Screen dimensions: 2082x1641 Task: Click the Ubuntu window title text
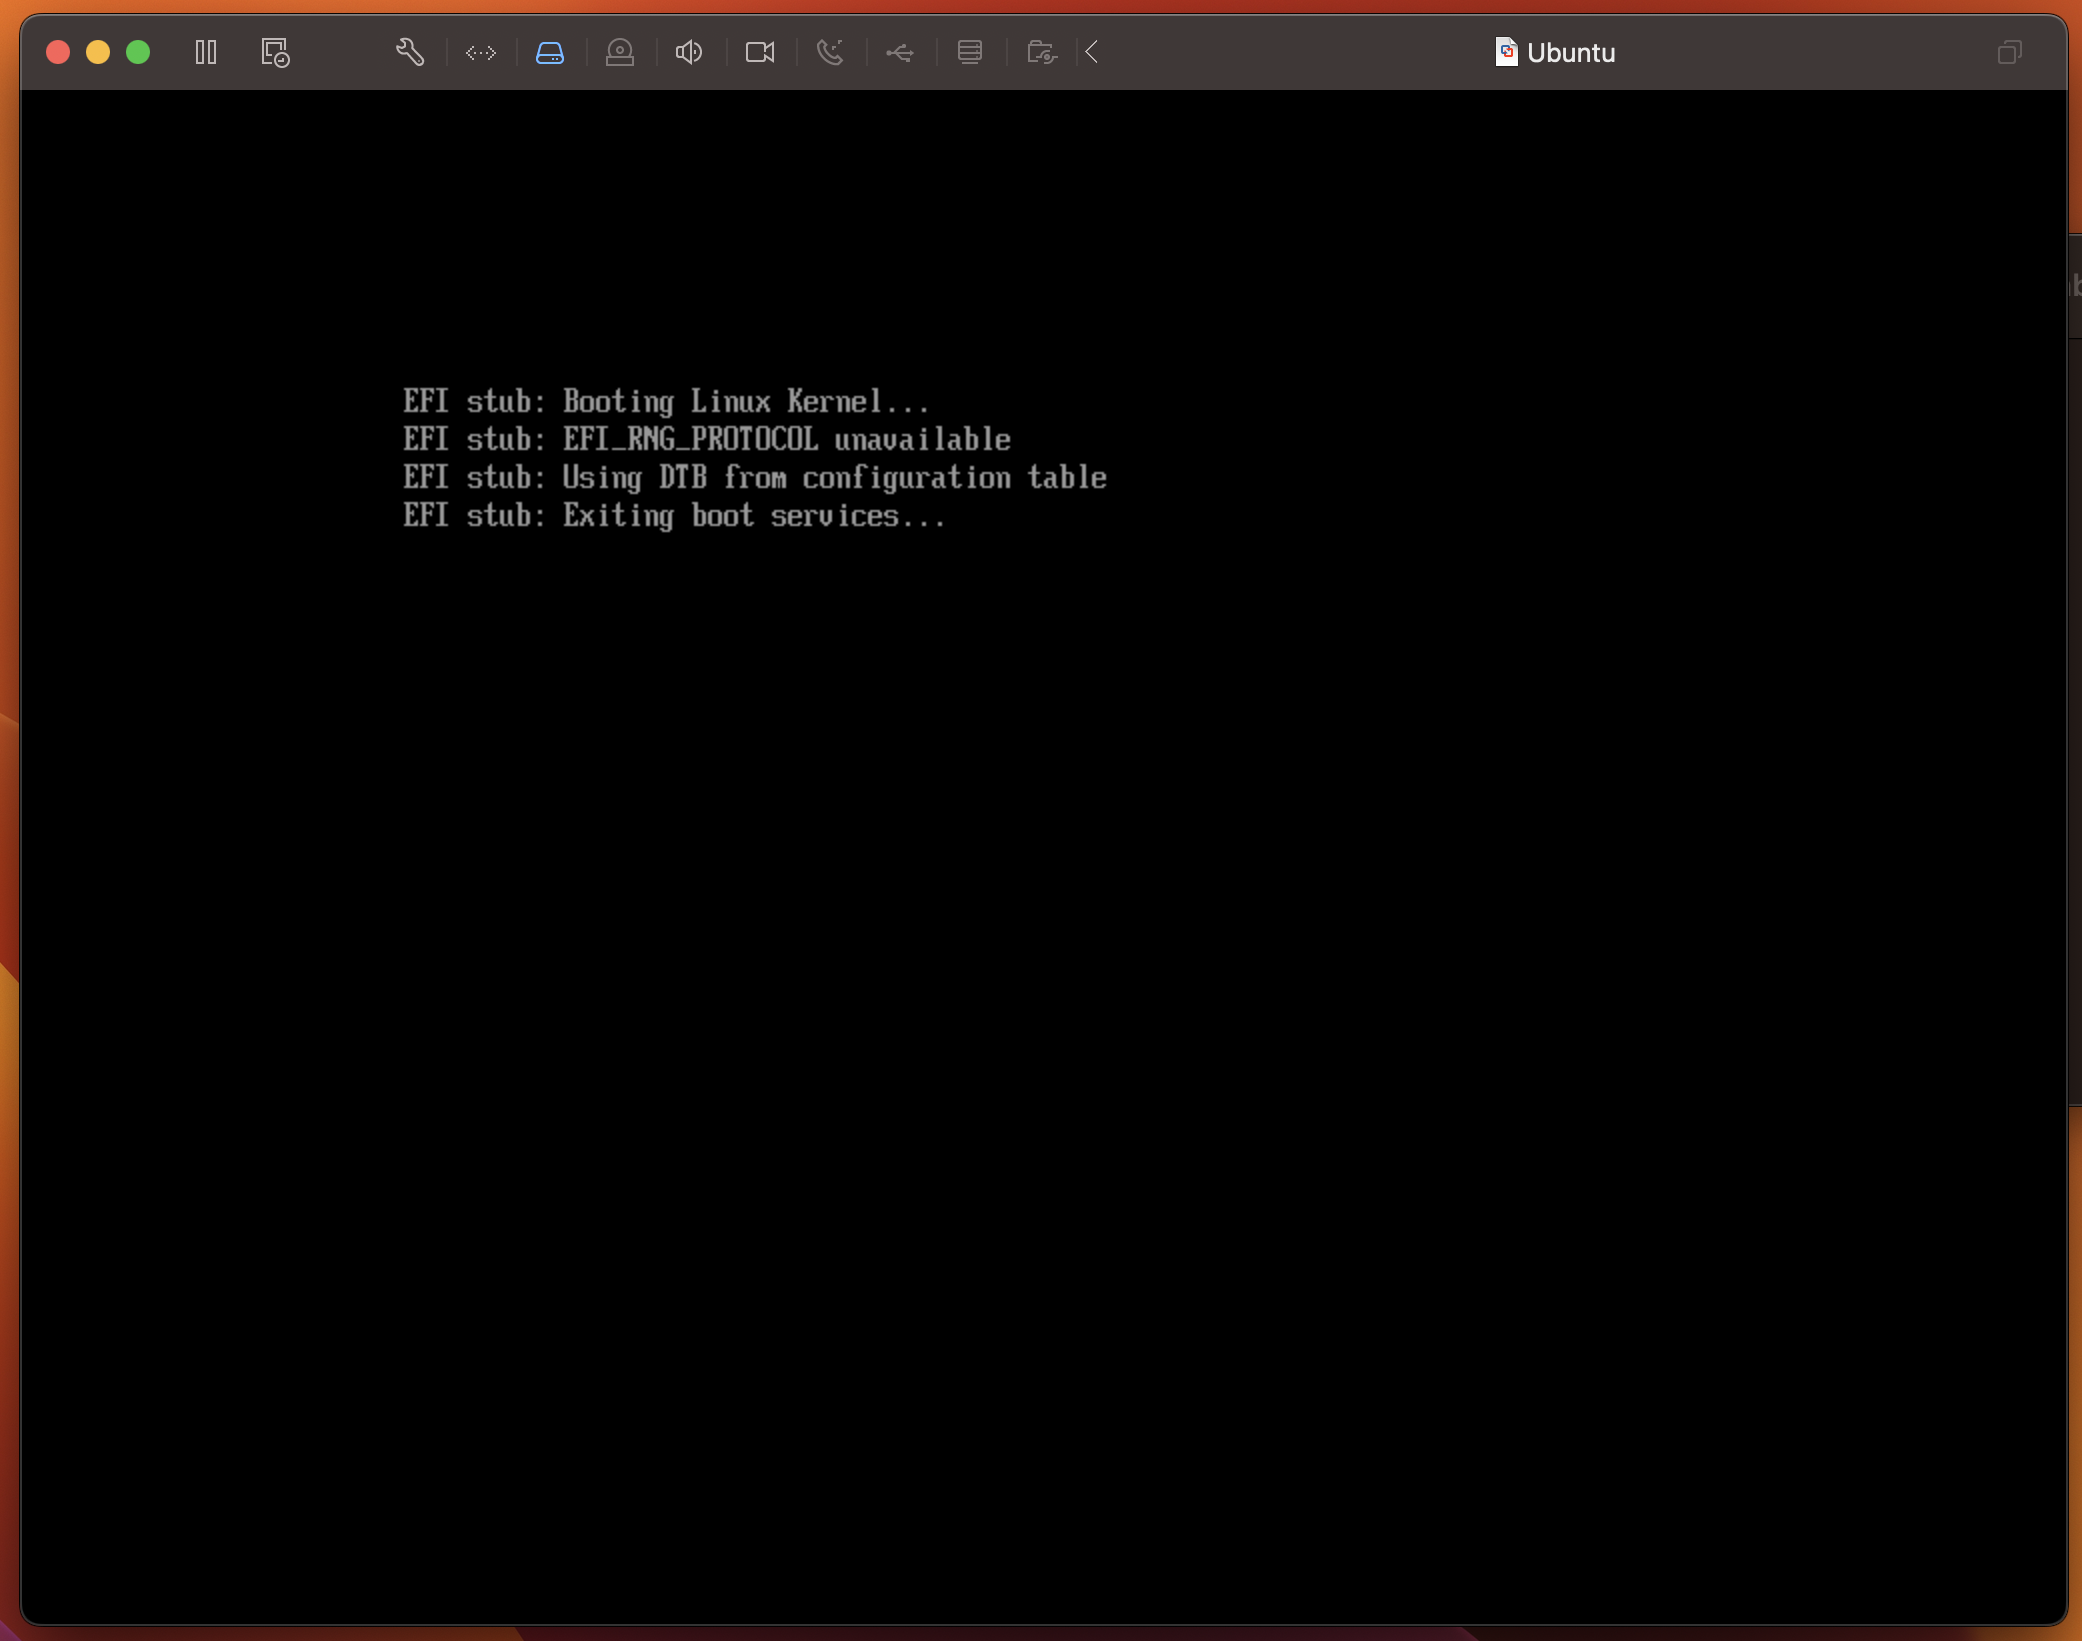pos(1571,52)
